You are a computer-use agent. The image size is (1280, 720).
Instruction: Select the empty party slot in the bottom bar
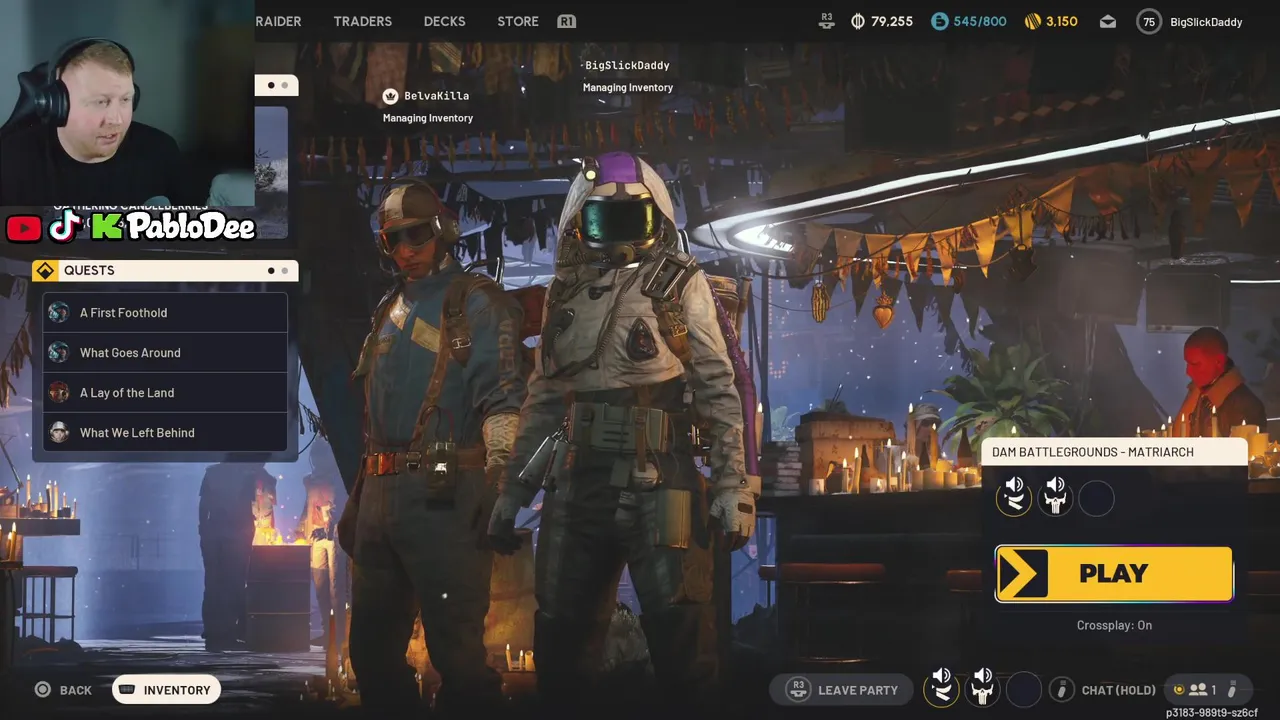pos(1024,689)
